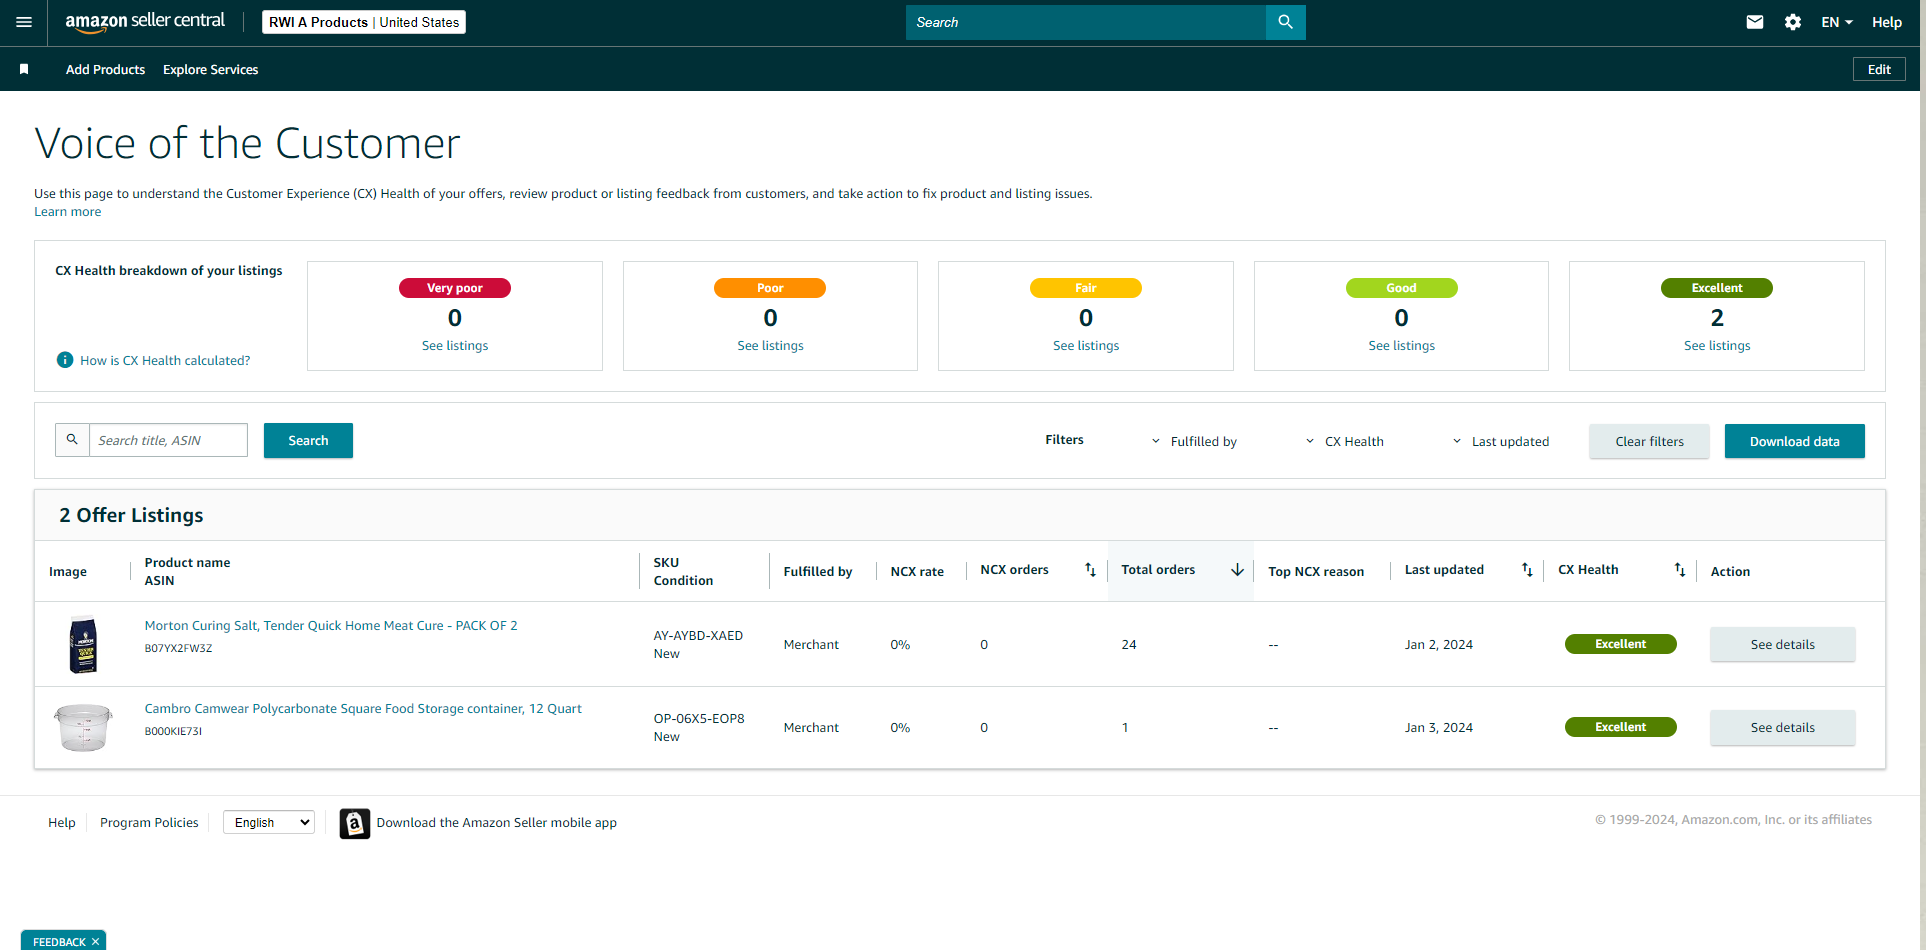
Task: Click the Fair yellow badge
Action: pyautogui.click(x=1086, y=288)
